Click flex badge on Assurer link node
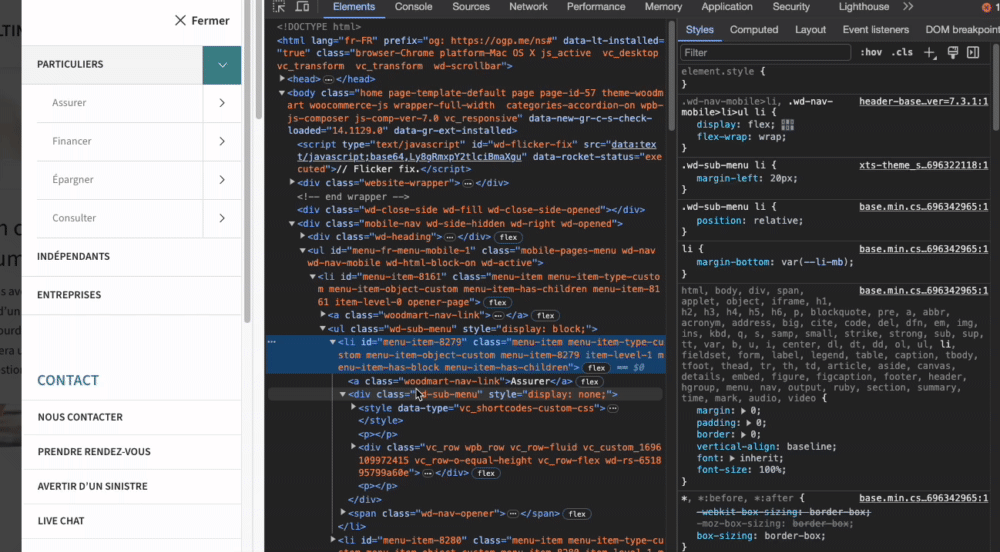 coord(589,382)
